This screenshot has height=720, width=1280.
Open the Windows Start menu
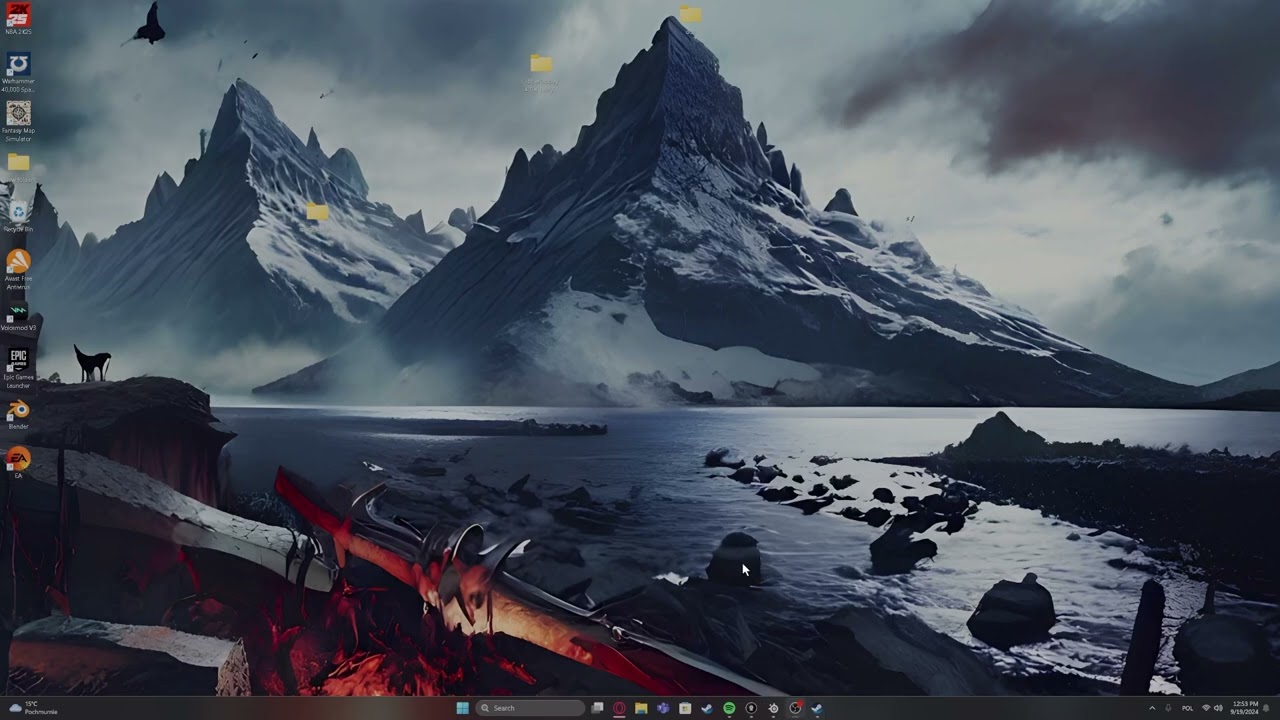[x=462, y=708]
